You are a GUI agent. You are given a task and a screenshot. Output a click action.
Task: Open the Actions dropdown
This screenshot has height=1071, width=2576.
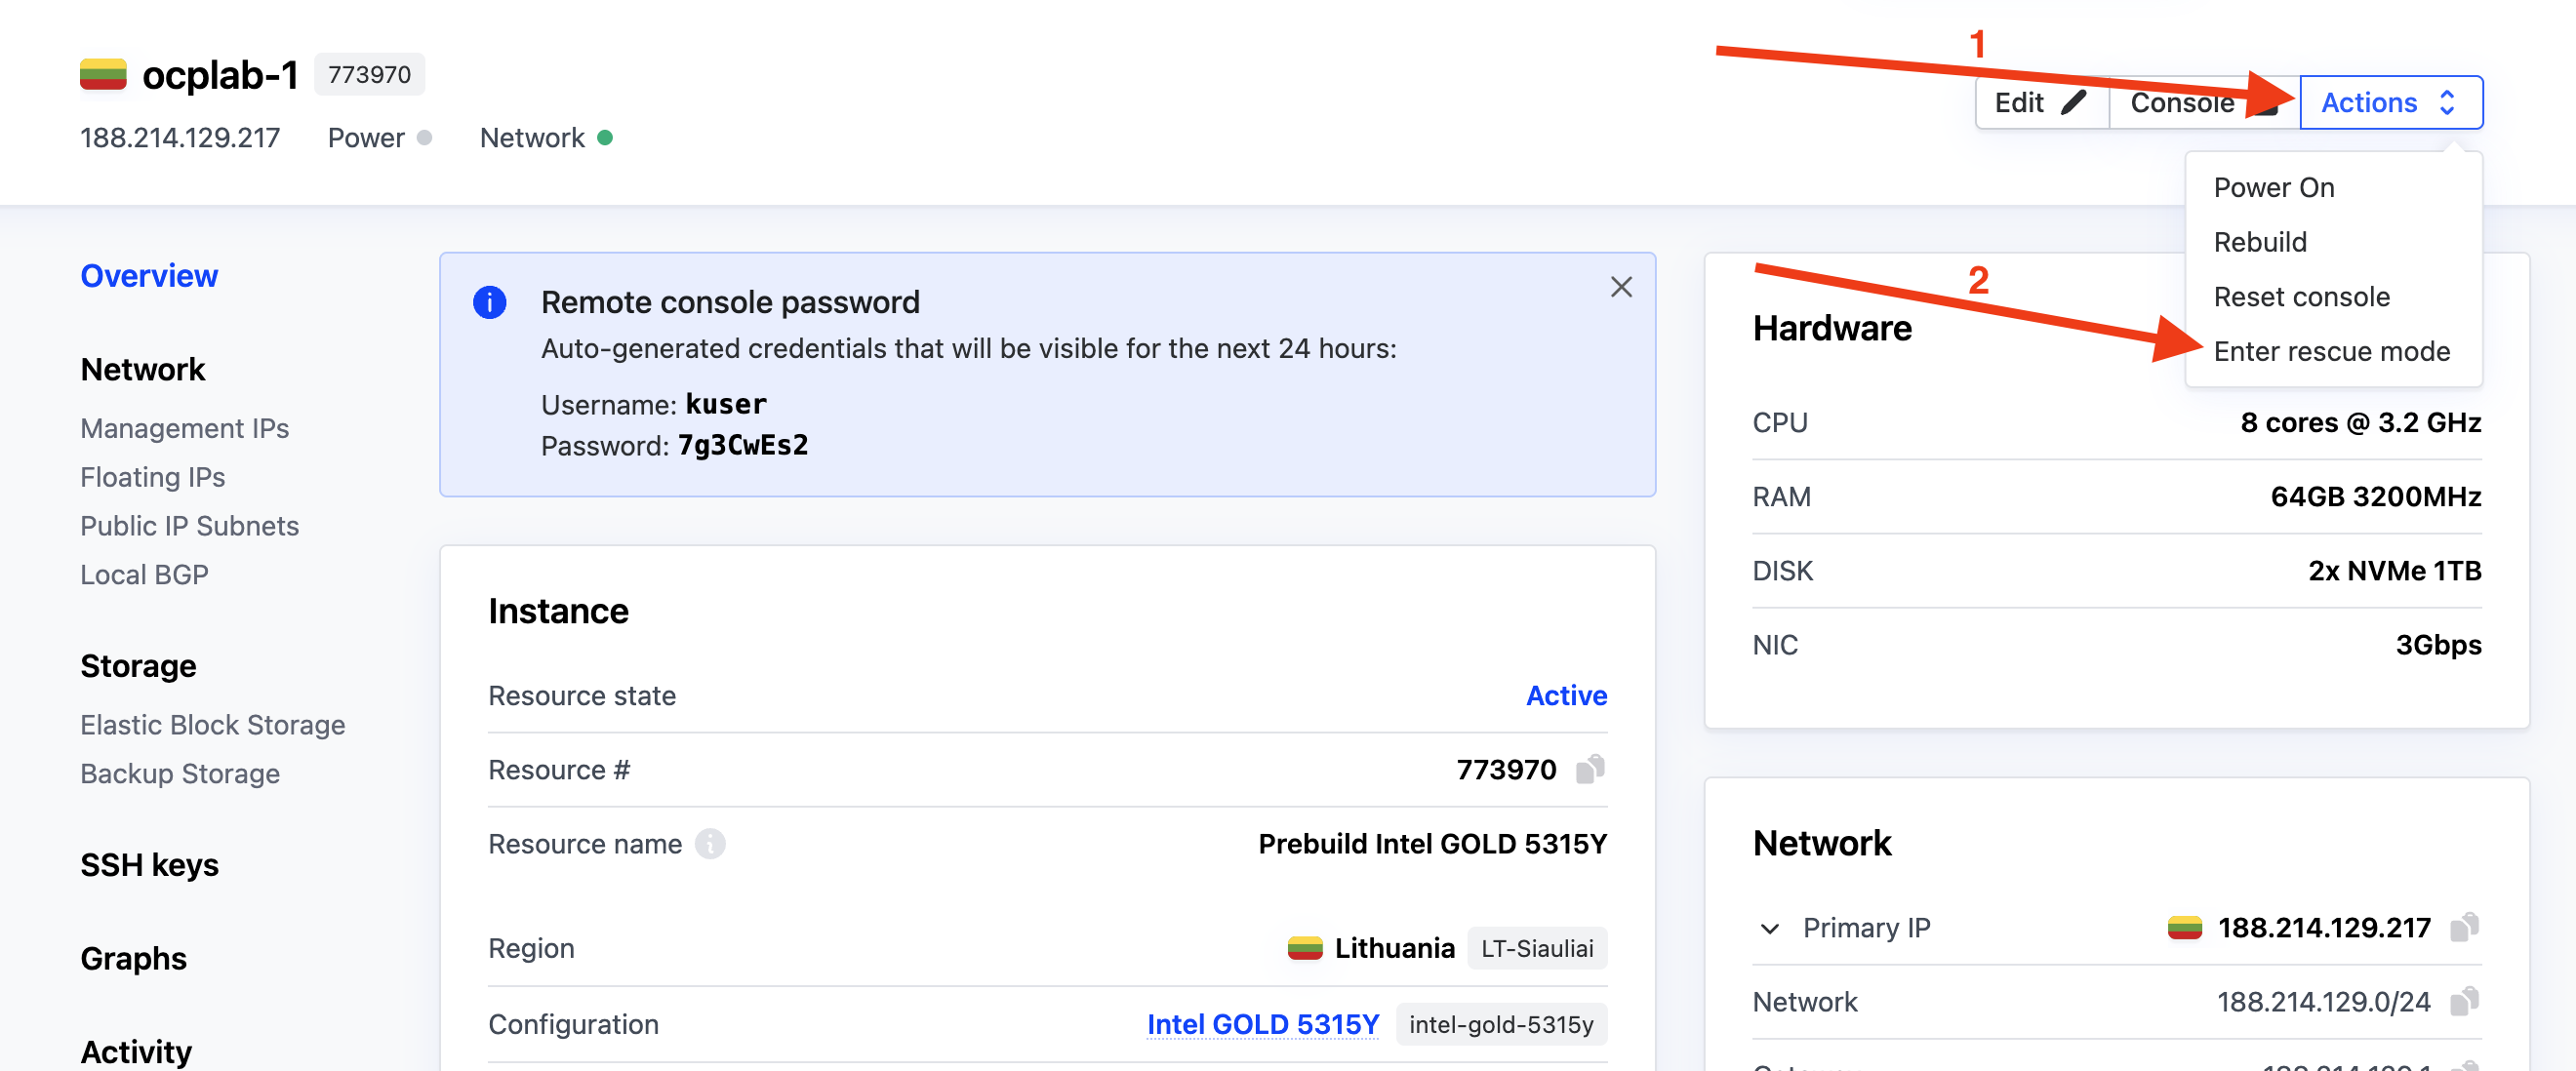[x=2389, y=103]
